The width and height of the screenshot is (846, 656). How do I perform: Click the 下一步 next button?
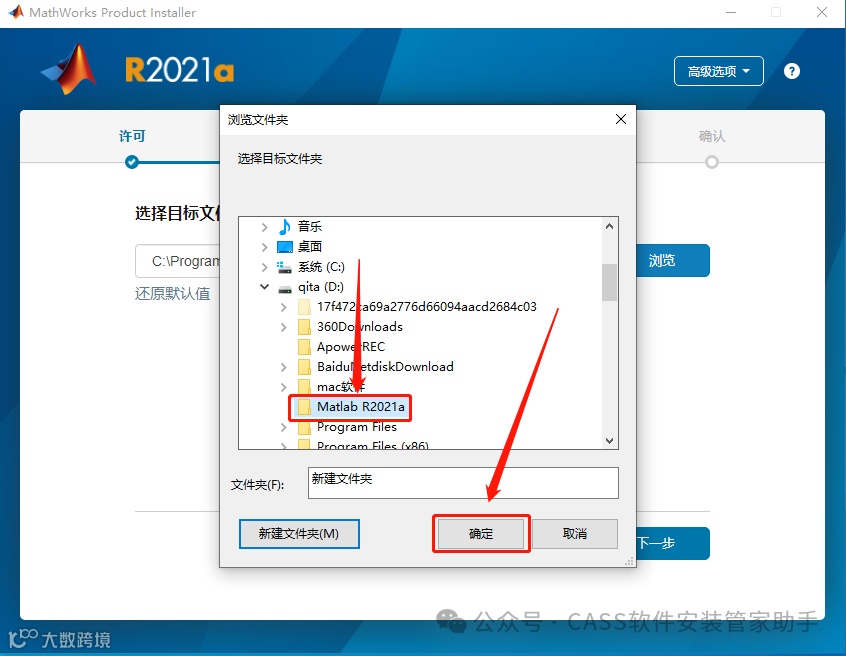[x=673, y=543]
